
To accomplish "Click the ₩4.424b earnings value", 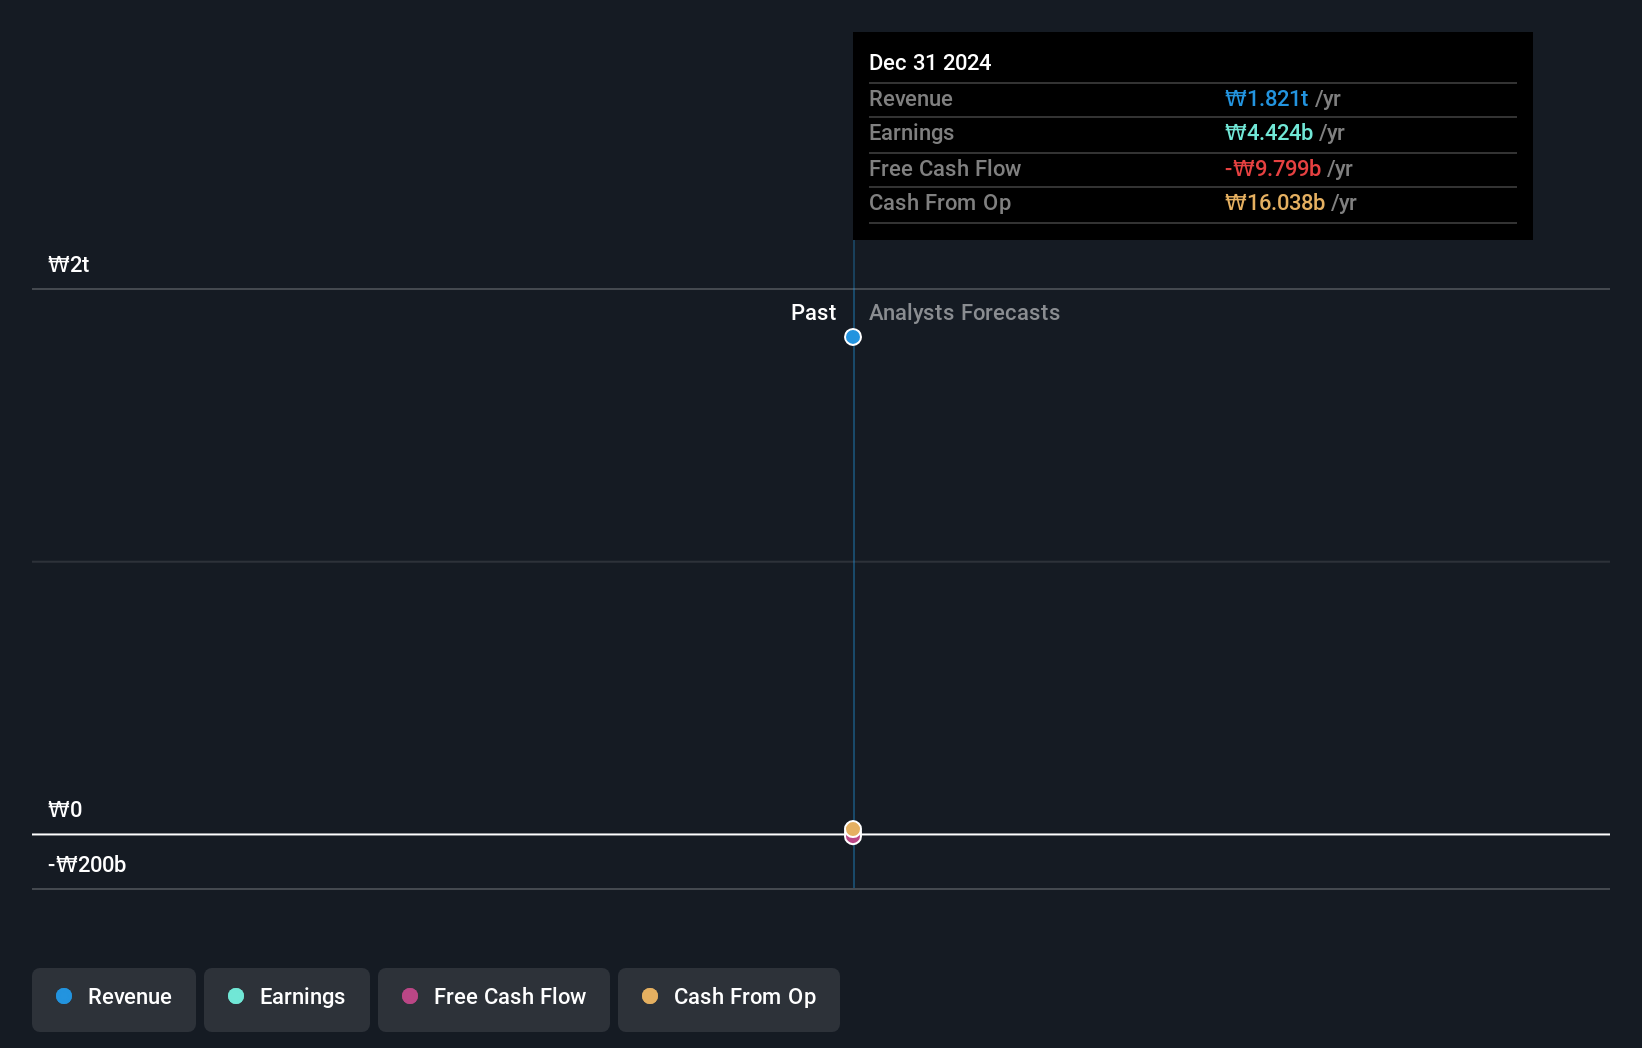I will (x=1269, y=133).
